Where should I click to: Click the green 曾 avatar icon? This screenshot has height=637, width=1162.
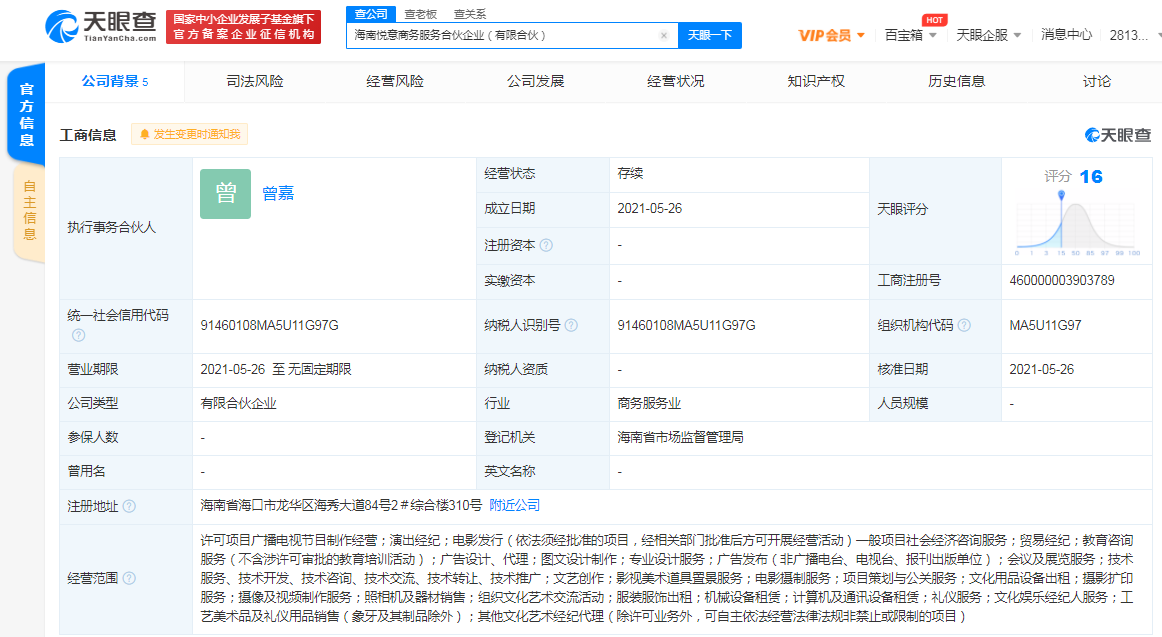click(x=225, y=194)
